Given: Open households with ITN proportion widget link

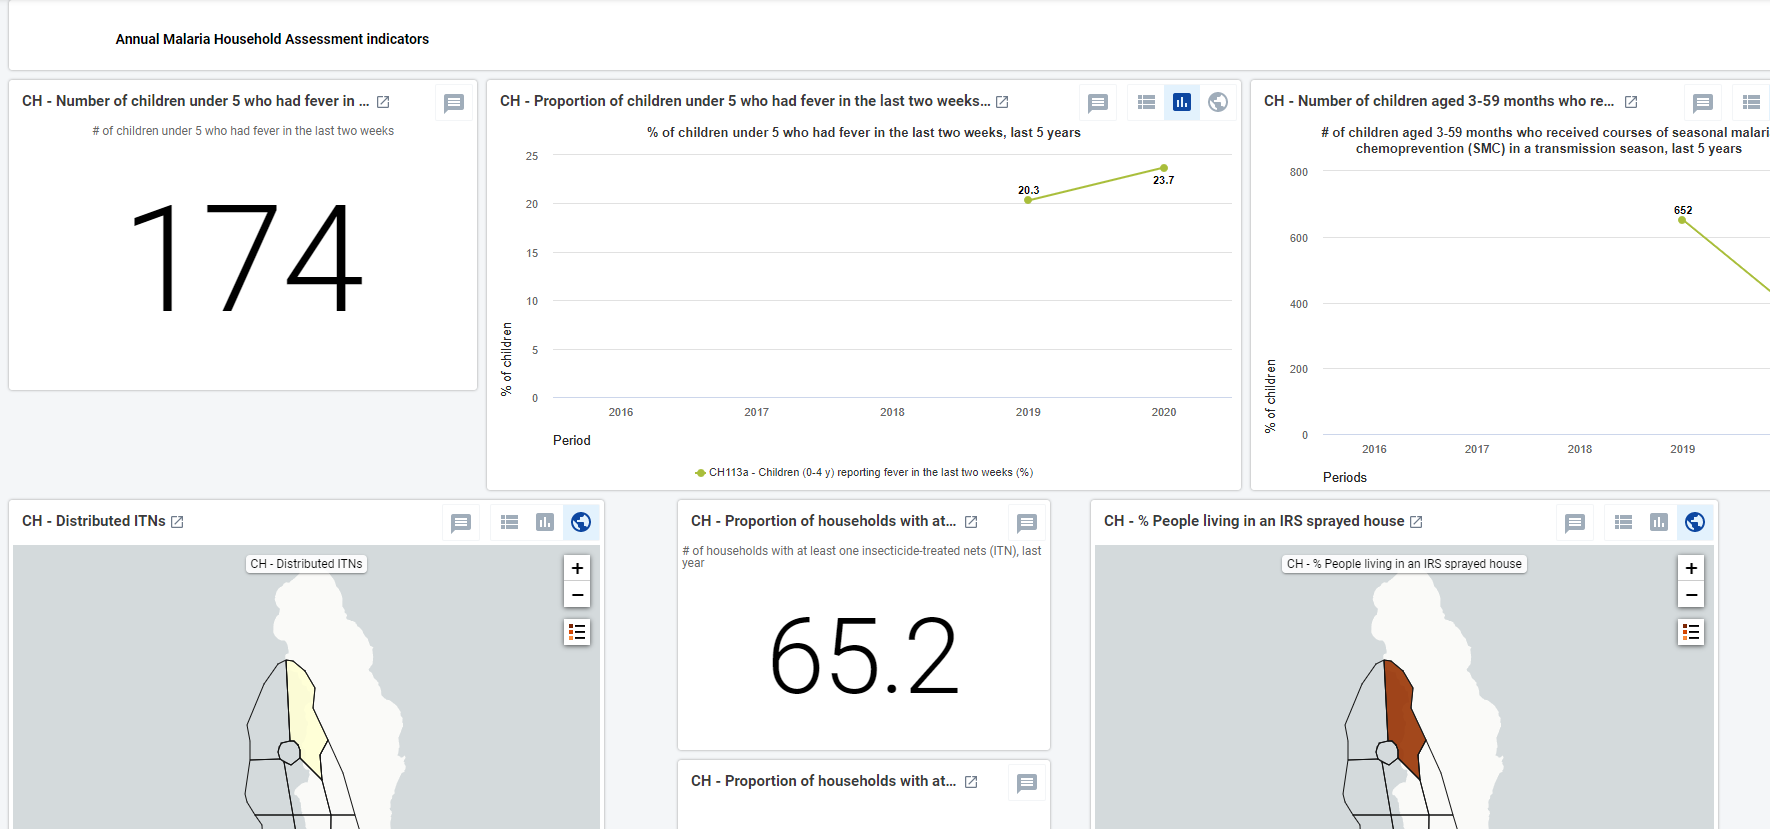Looking at the screenshot, I should coord(971,522).
